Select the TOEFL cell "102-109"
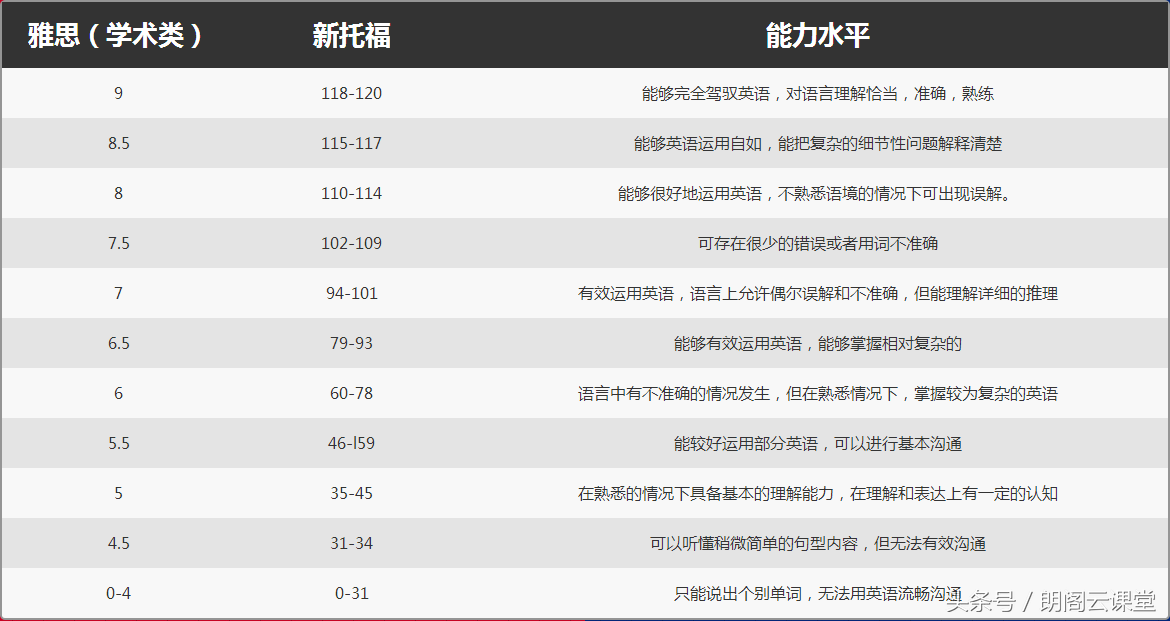This screenshot has width=1170, height=621. (351, 243)
